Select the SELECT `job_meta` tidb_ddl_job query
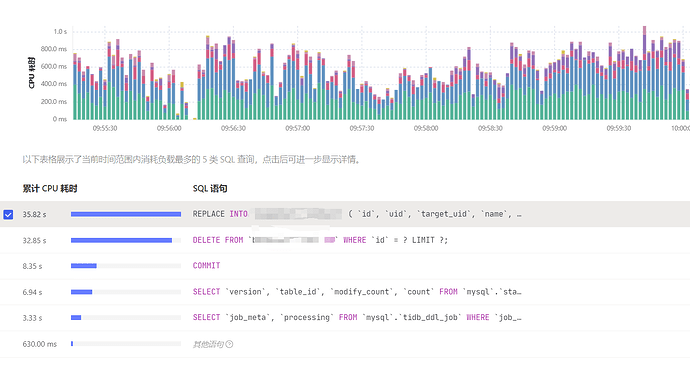Screen dimensions: 690x365 click(x=357, y=317)
